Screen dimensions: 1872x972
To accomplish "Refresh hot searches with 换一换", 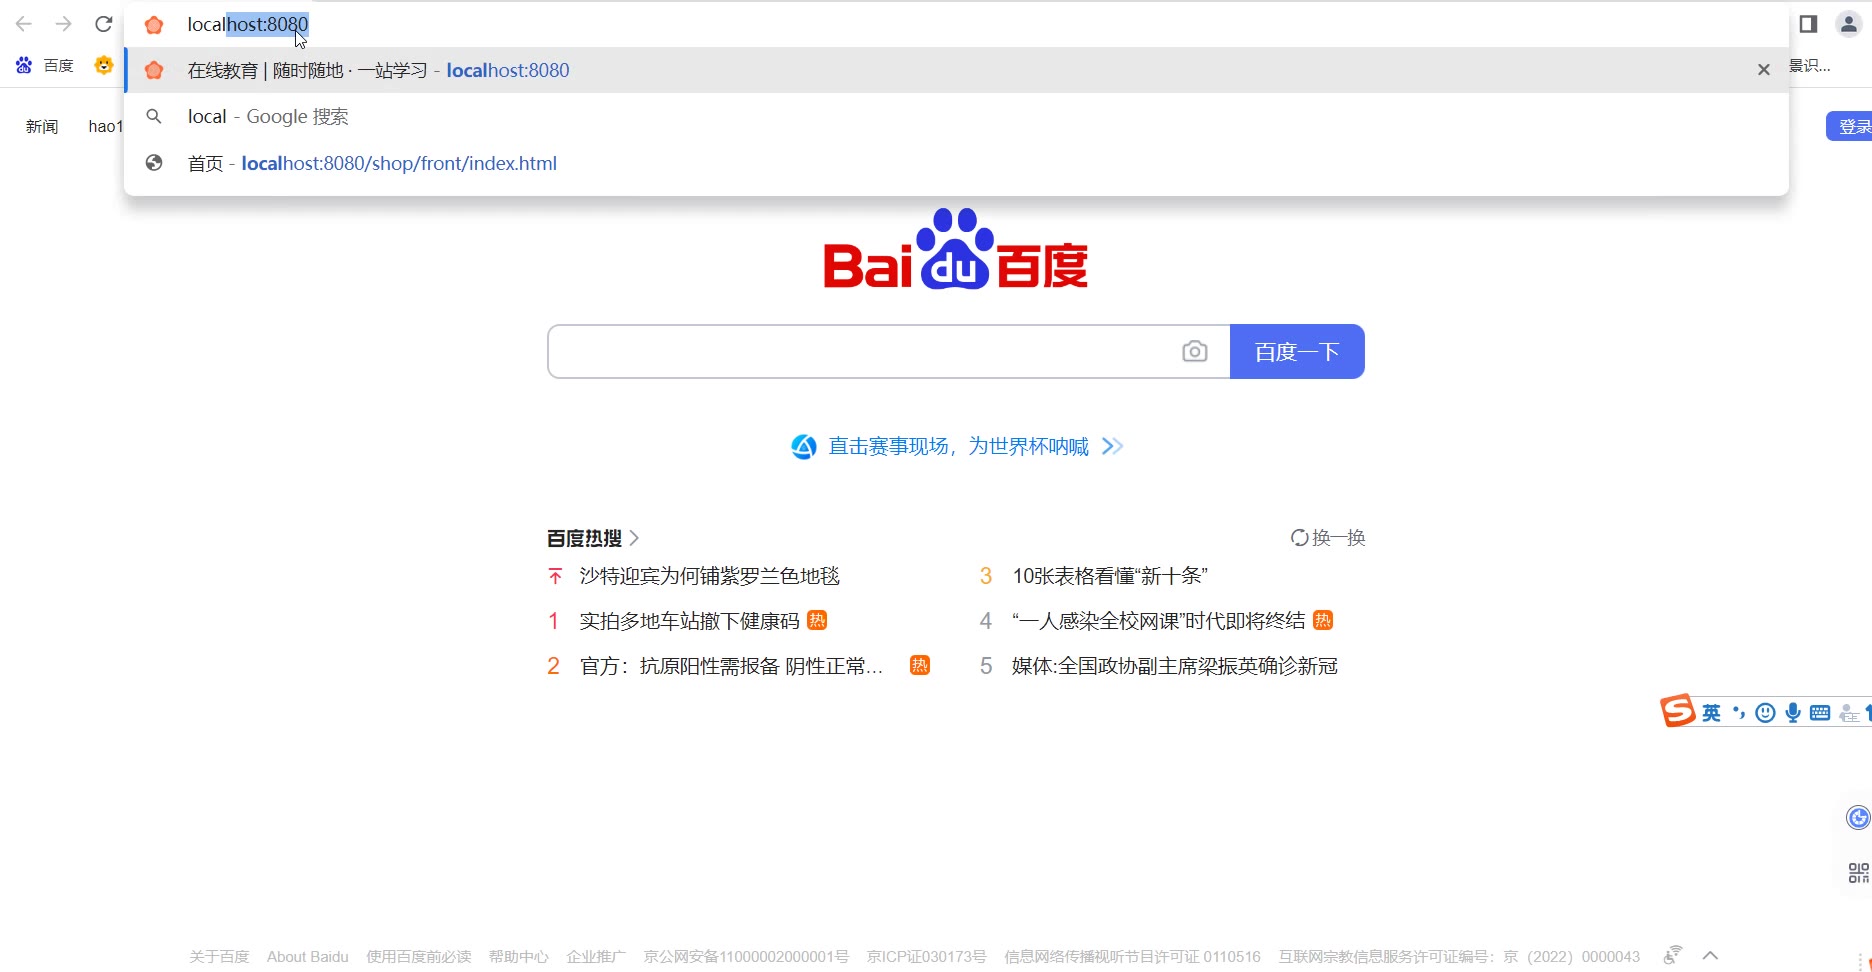I will tap(1328, 538).
